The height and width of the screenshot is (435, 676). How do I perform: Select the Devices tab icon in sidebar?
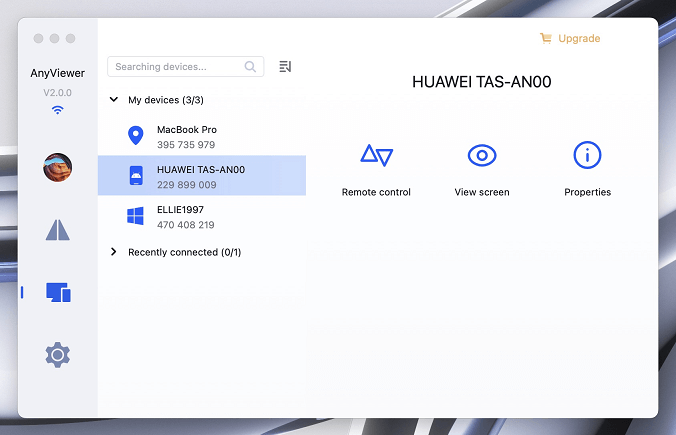pyautogui.click(x=58, y=292)
